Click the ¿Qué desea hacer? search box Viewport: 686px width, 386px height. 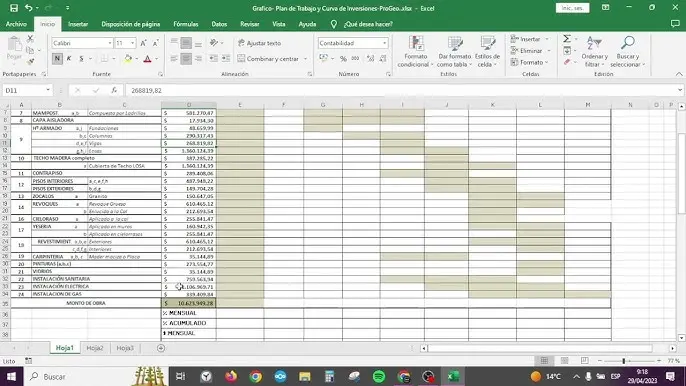[368, 24]
